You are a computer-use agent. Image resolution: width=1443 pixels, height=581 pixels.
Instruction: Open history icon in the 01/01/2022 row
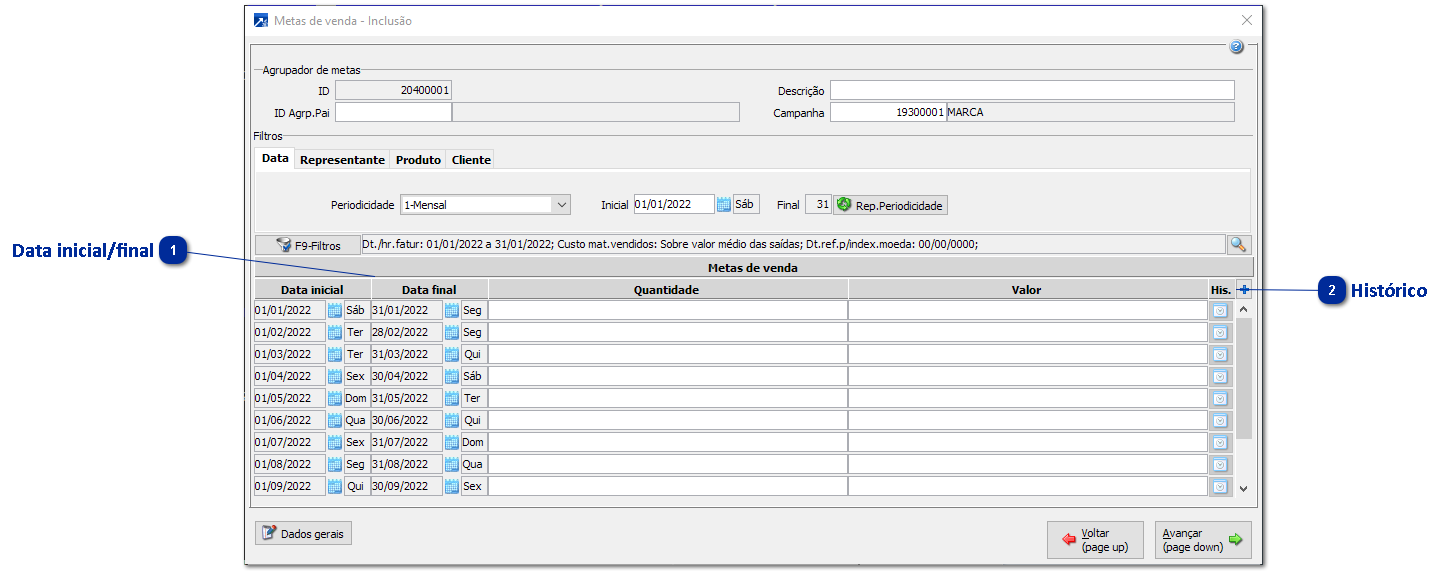[1220, 311]
